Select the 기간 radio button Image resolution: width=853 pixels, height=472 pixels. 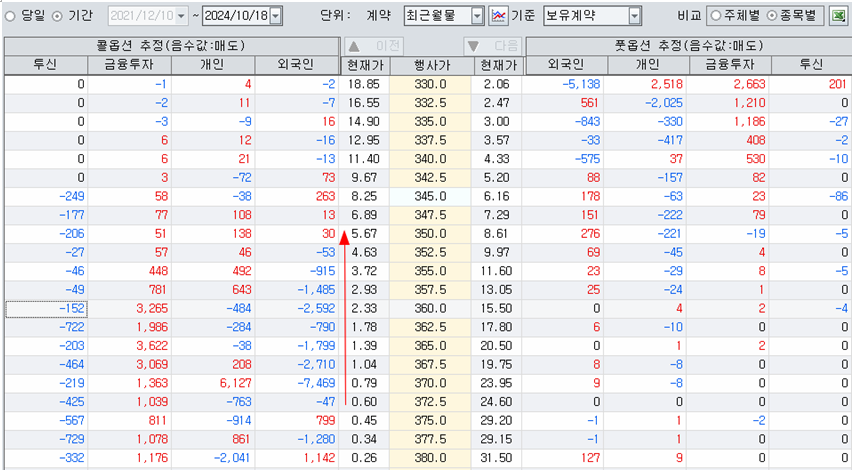(57, 16)
